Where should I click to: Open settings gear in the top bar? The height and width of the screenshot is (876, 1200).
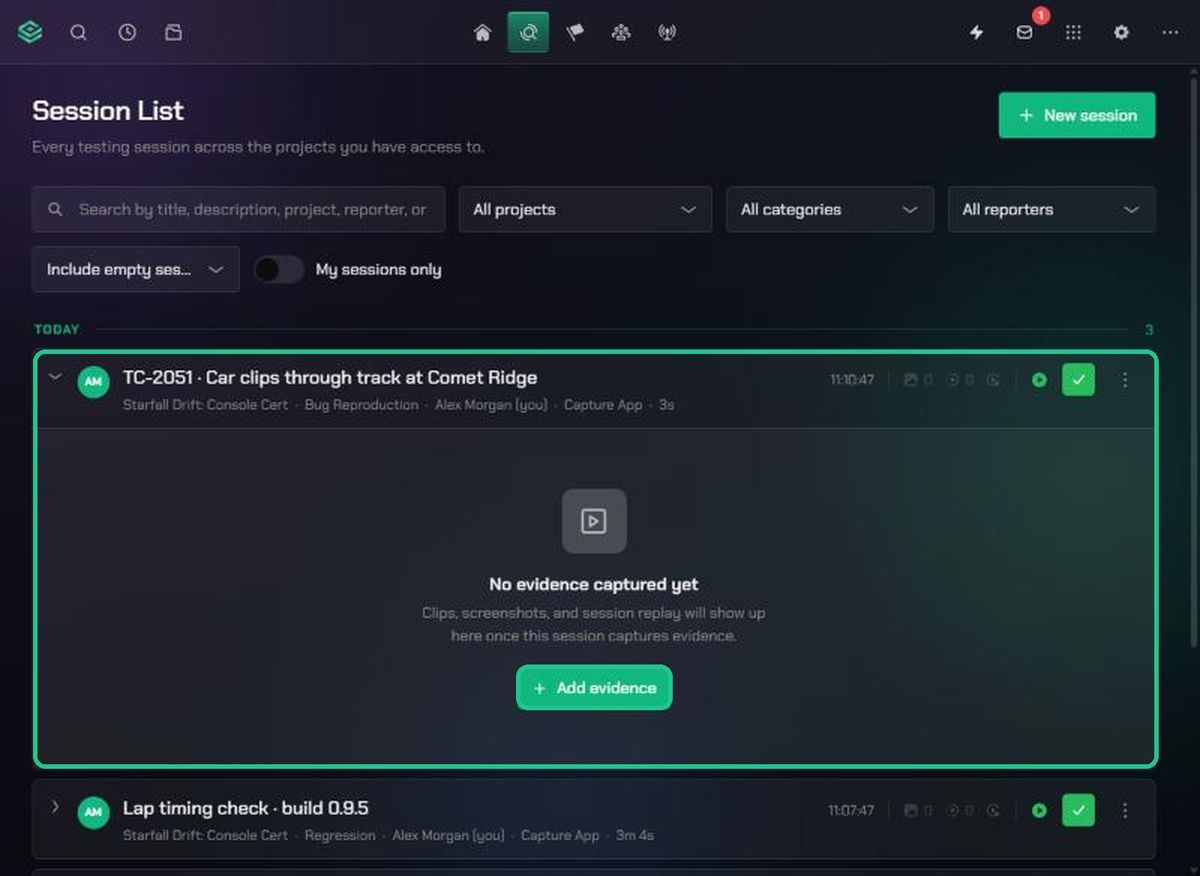click(1121, 33)
